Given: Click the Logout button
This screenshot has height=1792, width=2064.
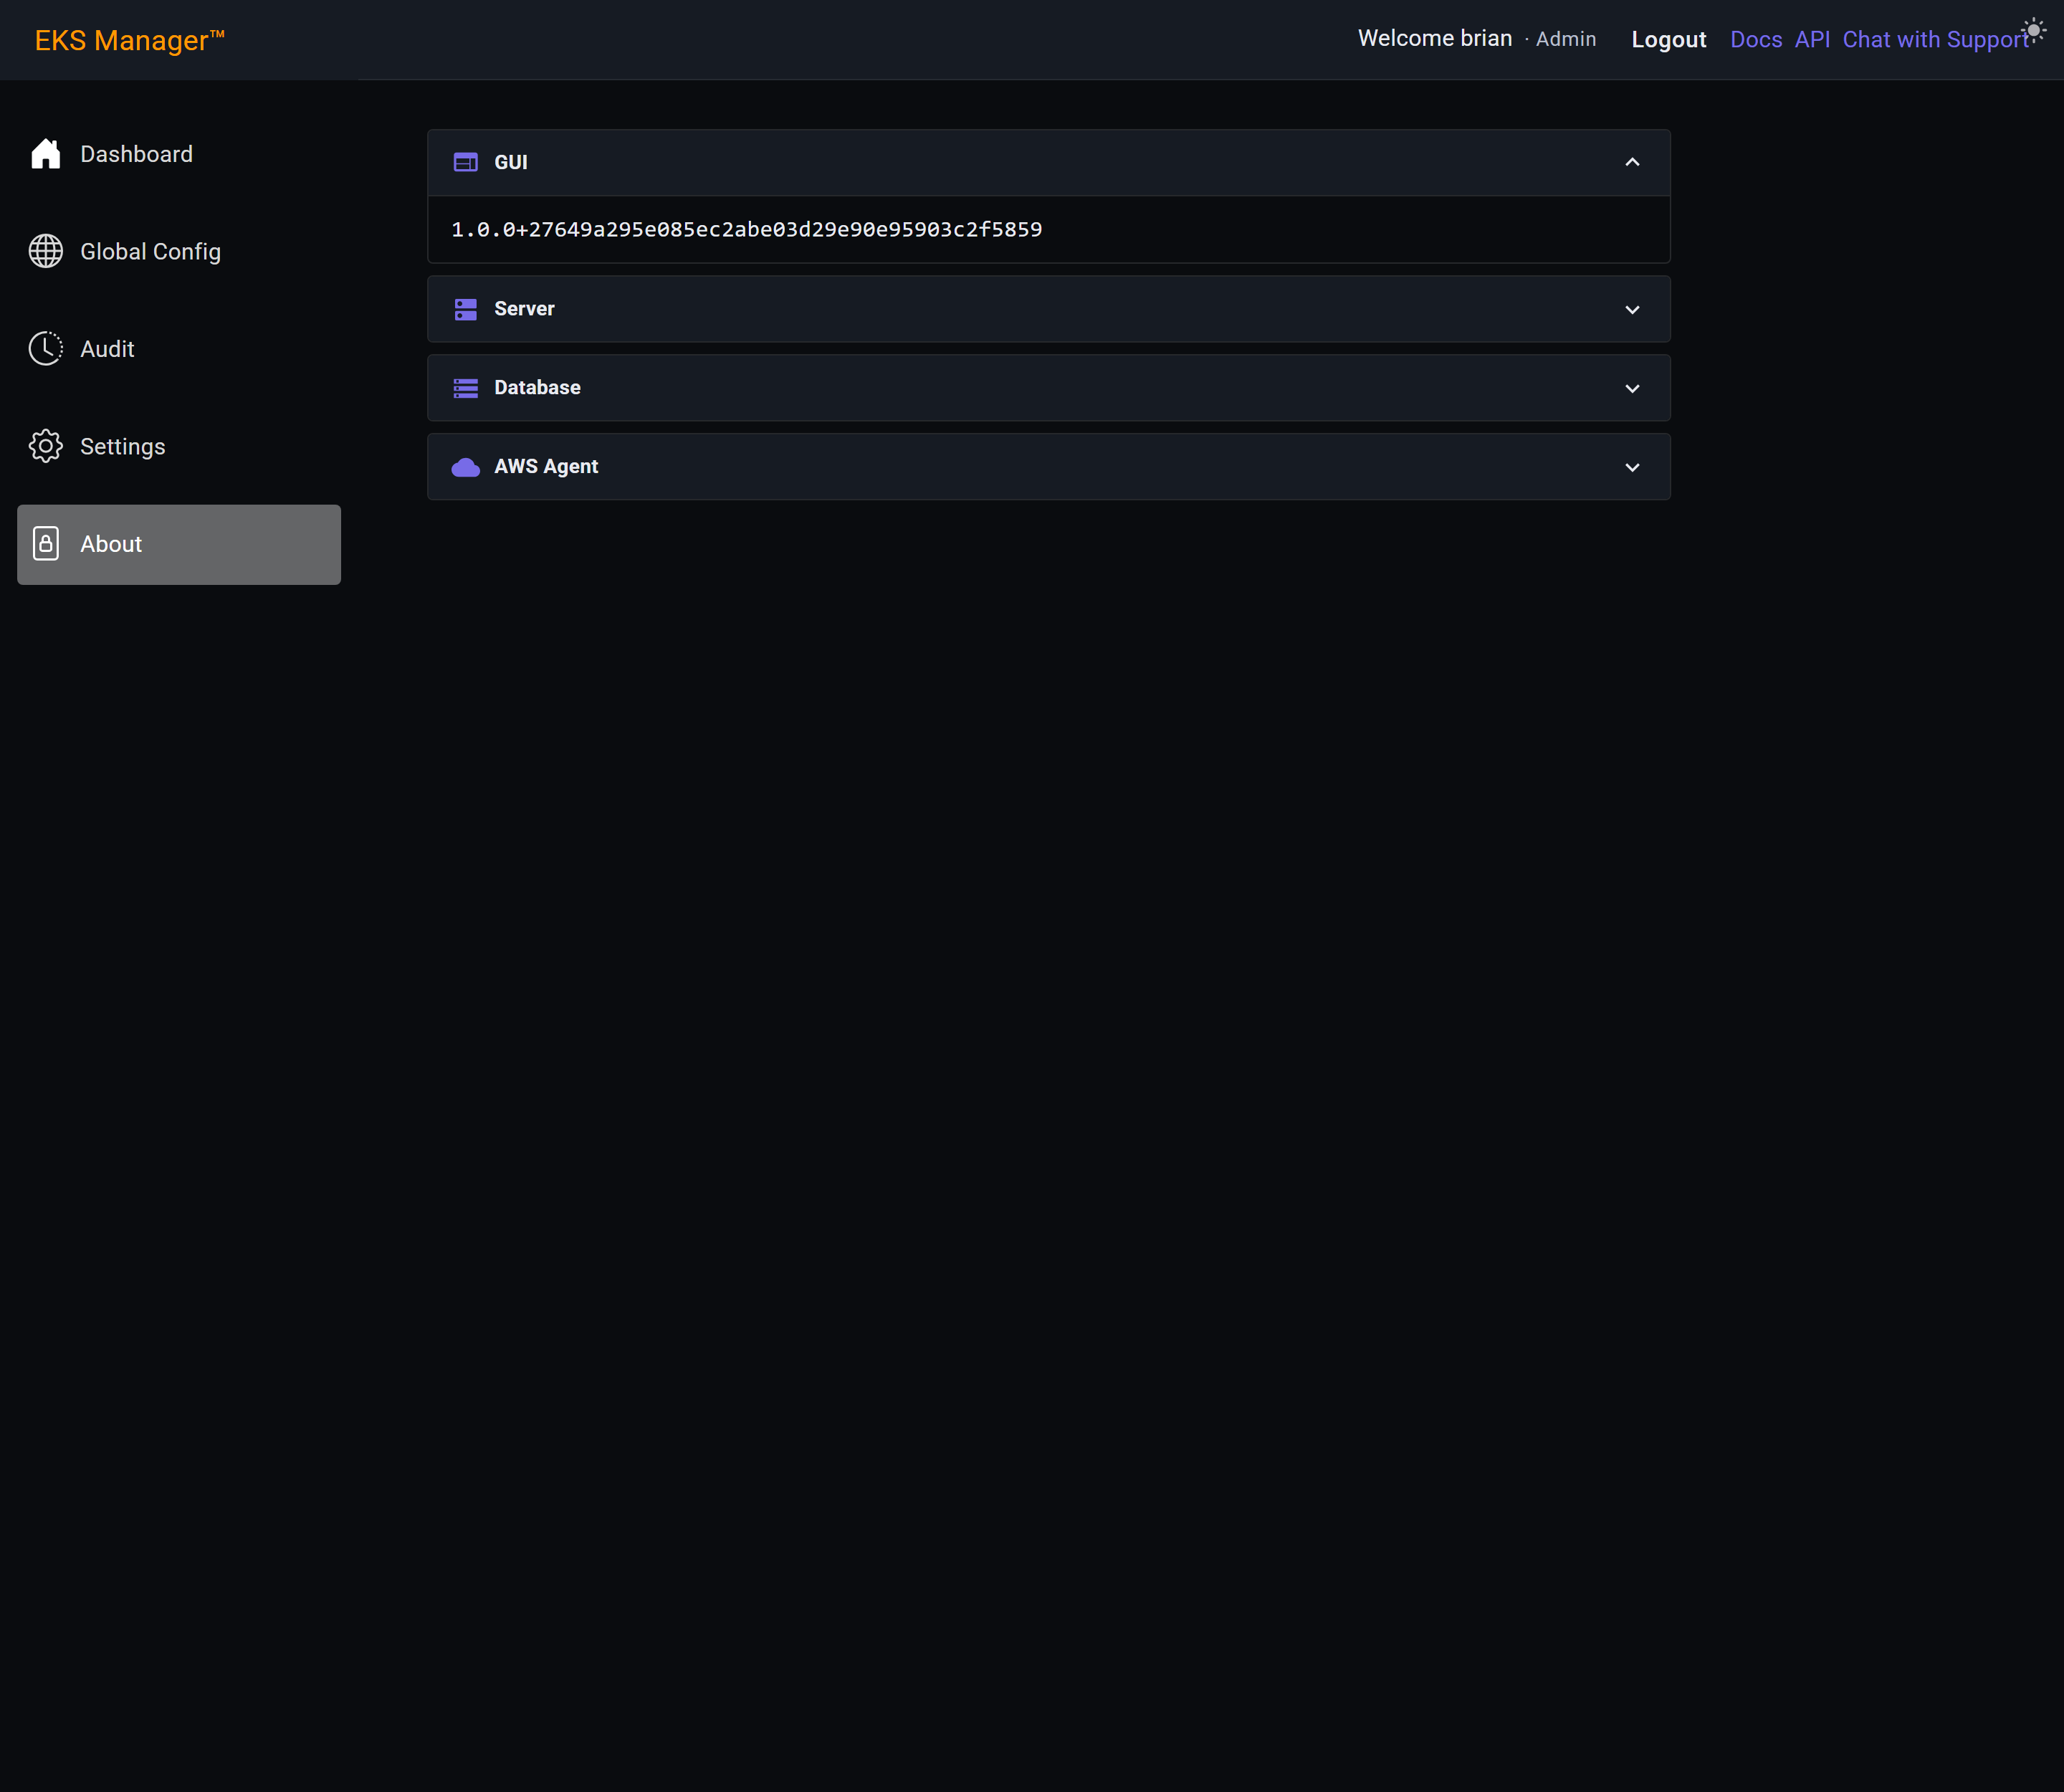Looking at the screenshot, I should pos(1668,39).
